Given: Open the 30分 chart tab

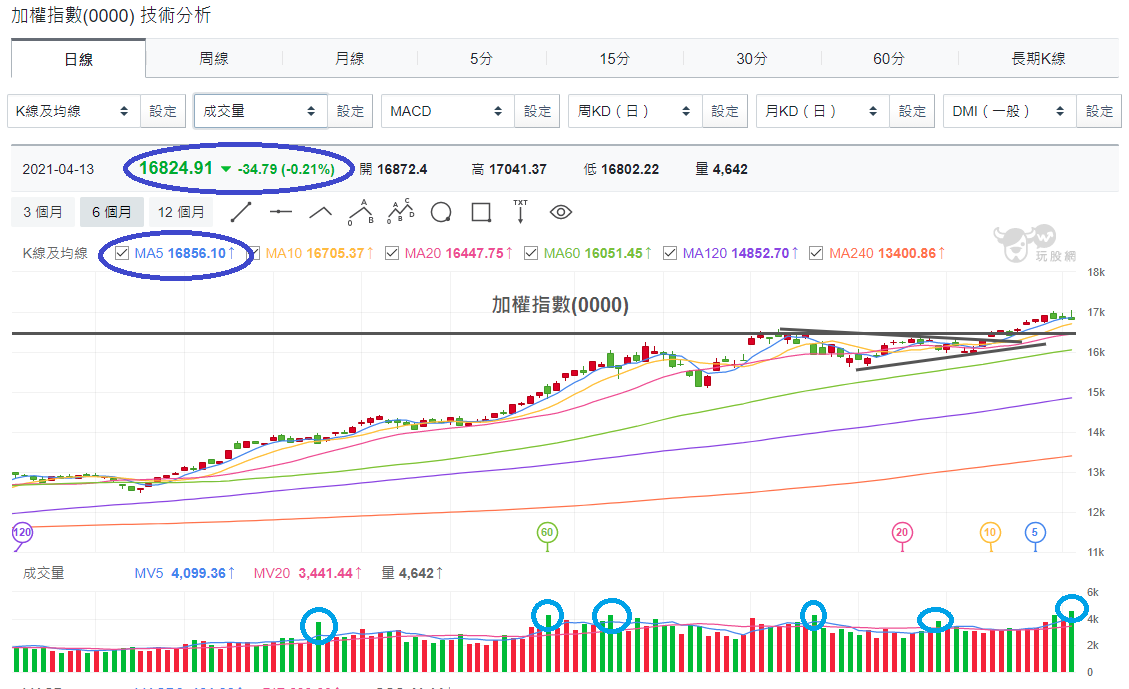Looking at the screenshot, I should (752, 58).
